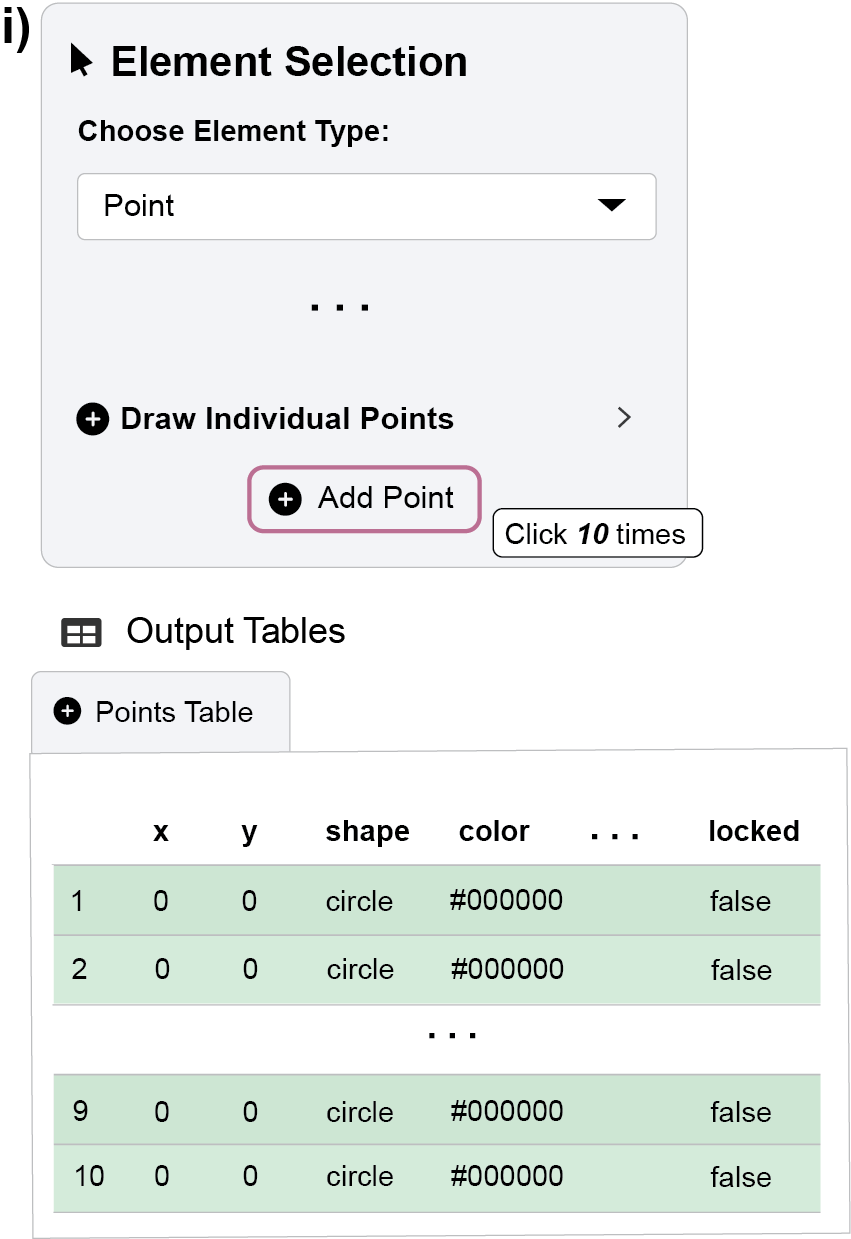Image resolution: width=851 pixels, height=1239 pixels.
Task: Switch to the Points Table tab
Action: click(x=161, y=712)
